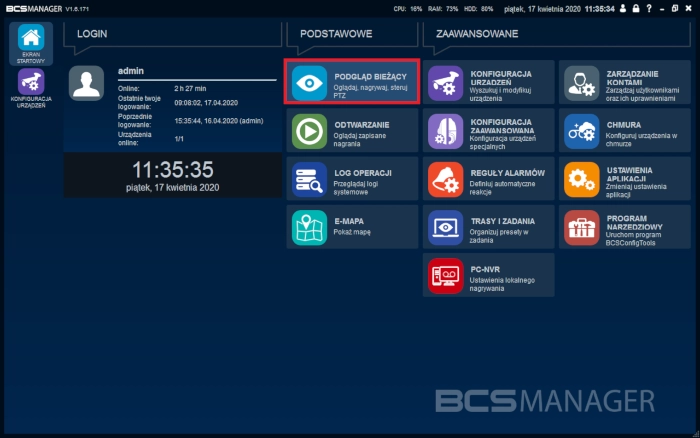Click the Konfiguracja Zaawansowana head icon
The image size is (700, 438).
[446, 131]
